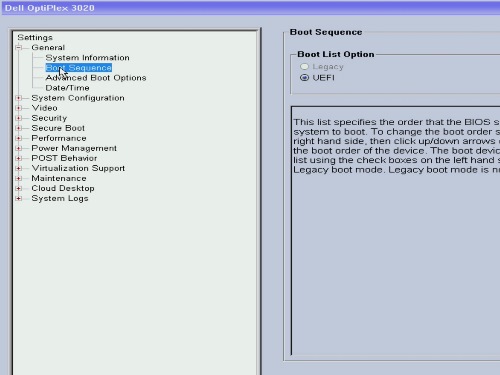Expand the Cloud Desktop node
This screenshot has height=375, width=500.
[x=19, y=188]
